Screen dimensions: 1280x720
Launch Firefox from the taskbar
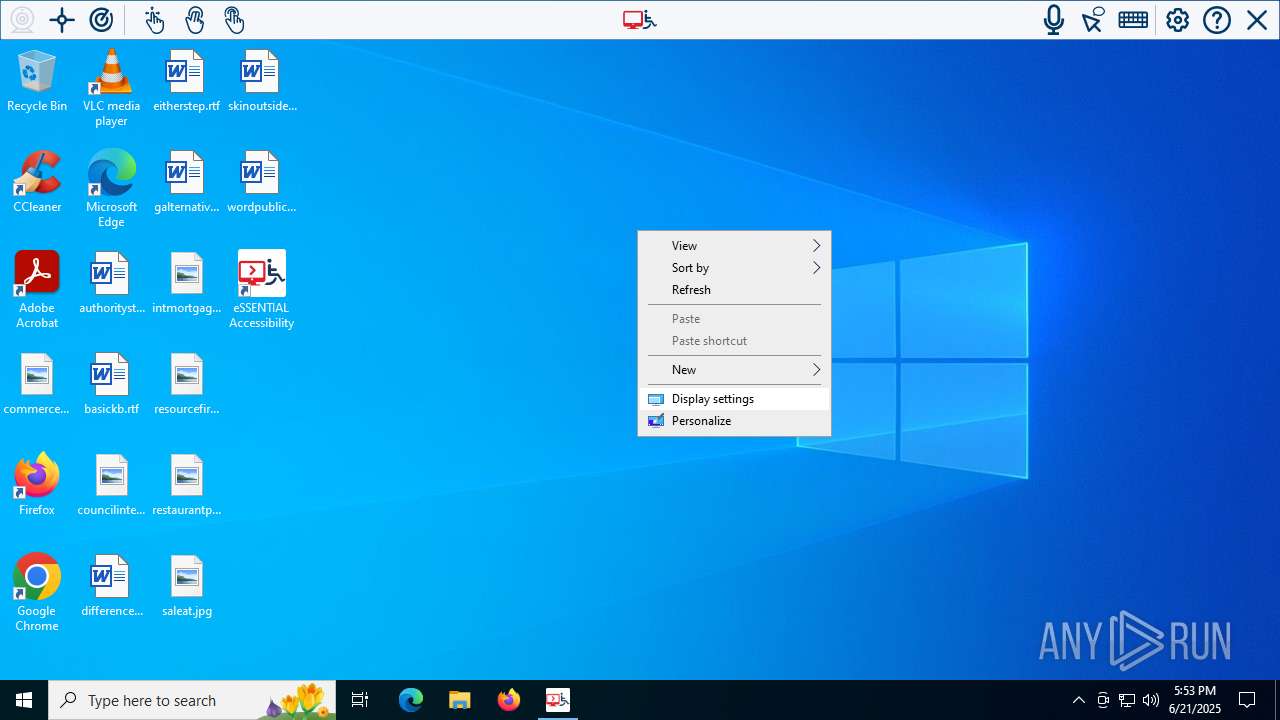[509, 700]
